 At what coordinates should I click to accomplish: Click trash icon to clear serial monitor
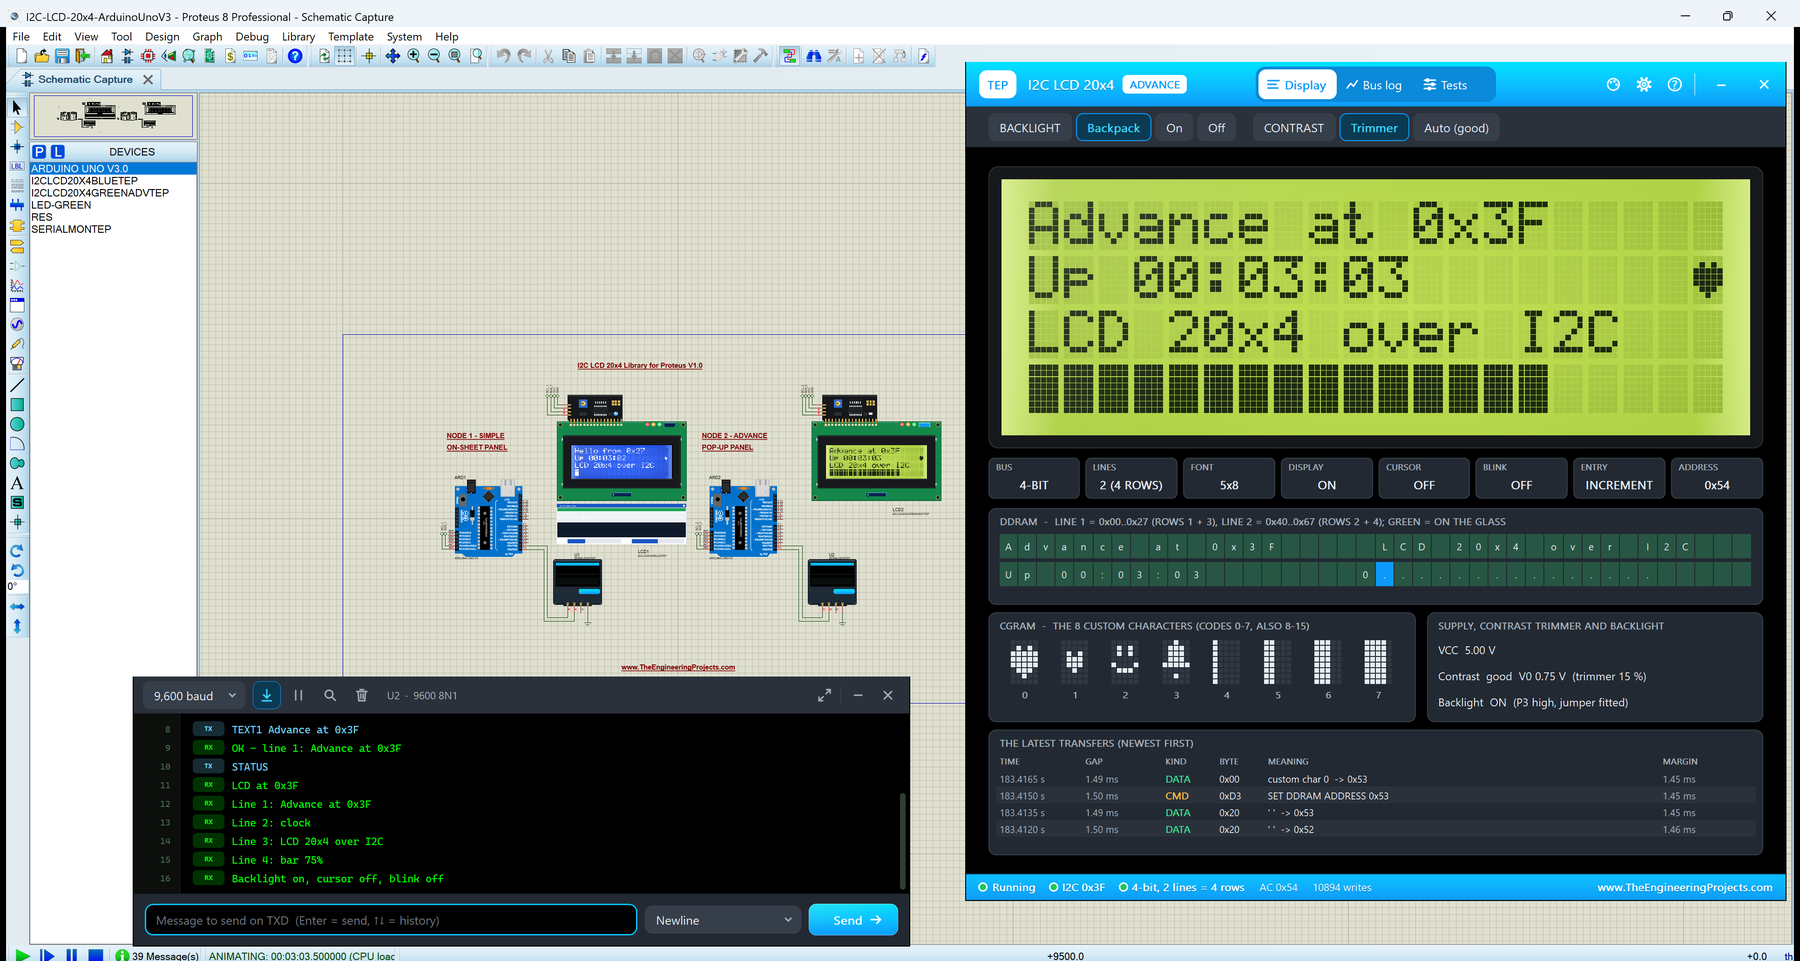(x=362, y=695)
